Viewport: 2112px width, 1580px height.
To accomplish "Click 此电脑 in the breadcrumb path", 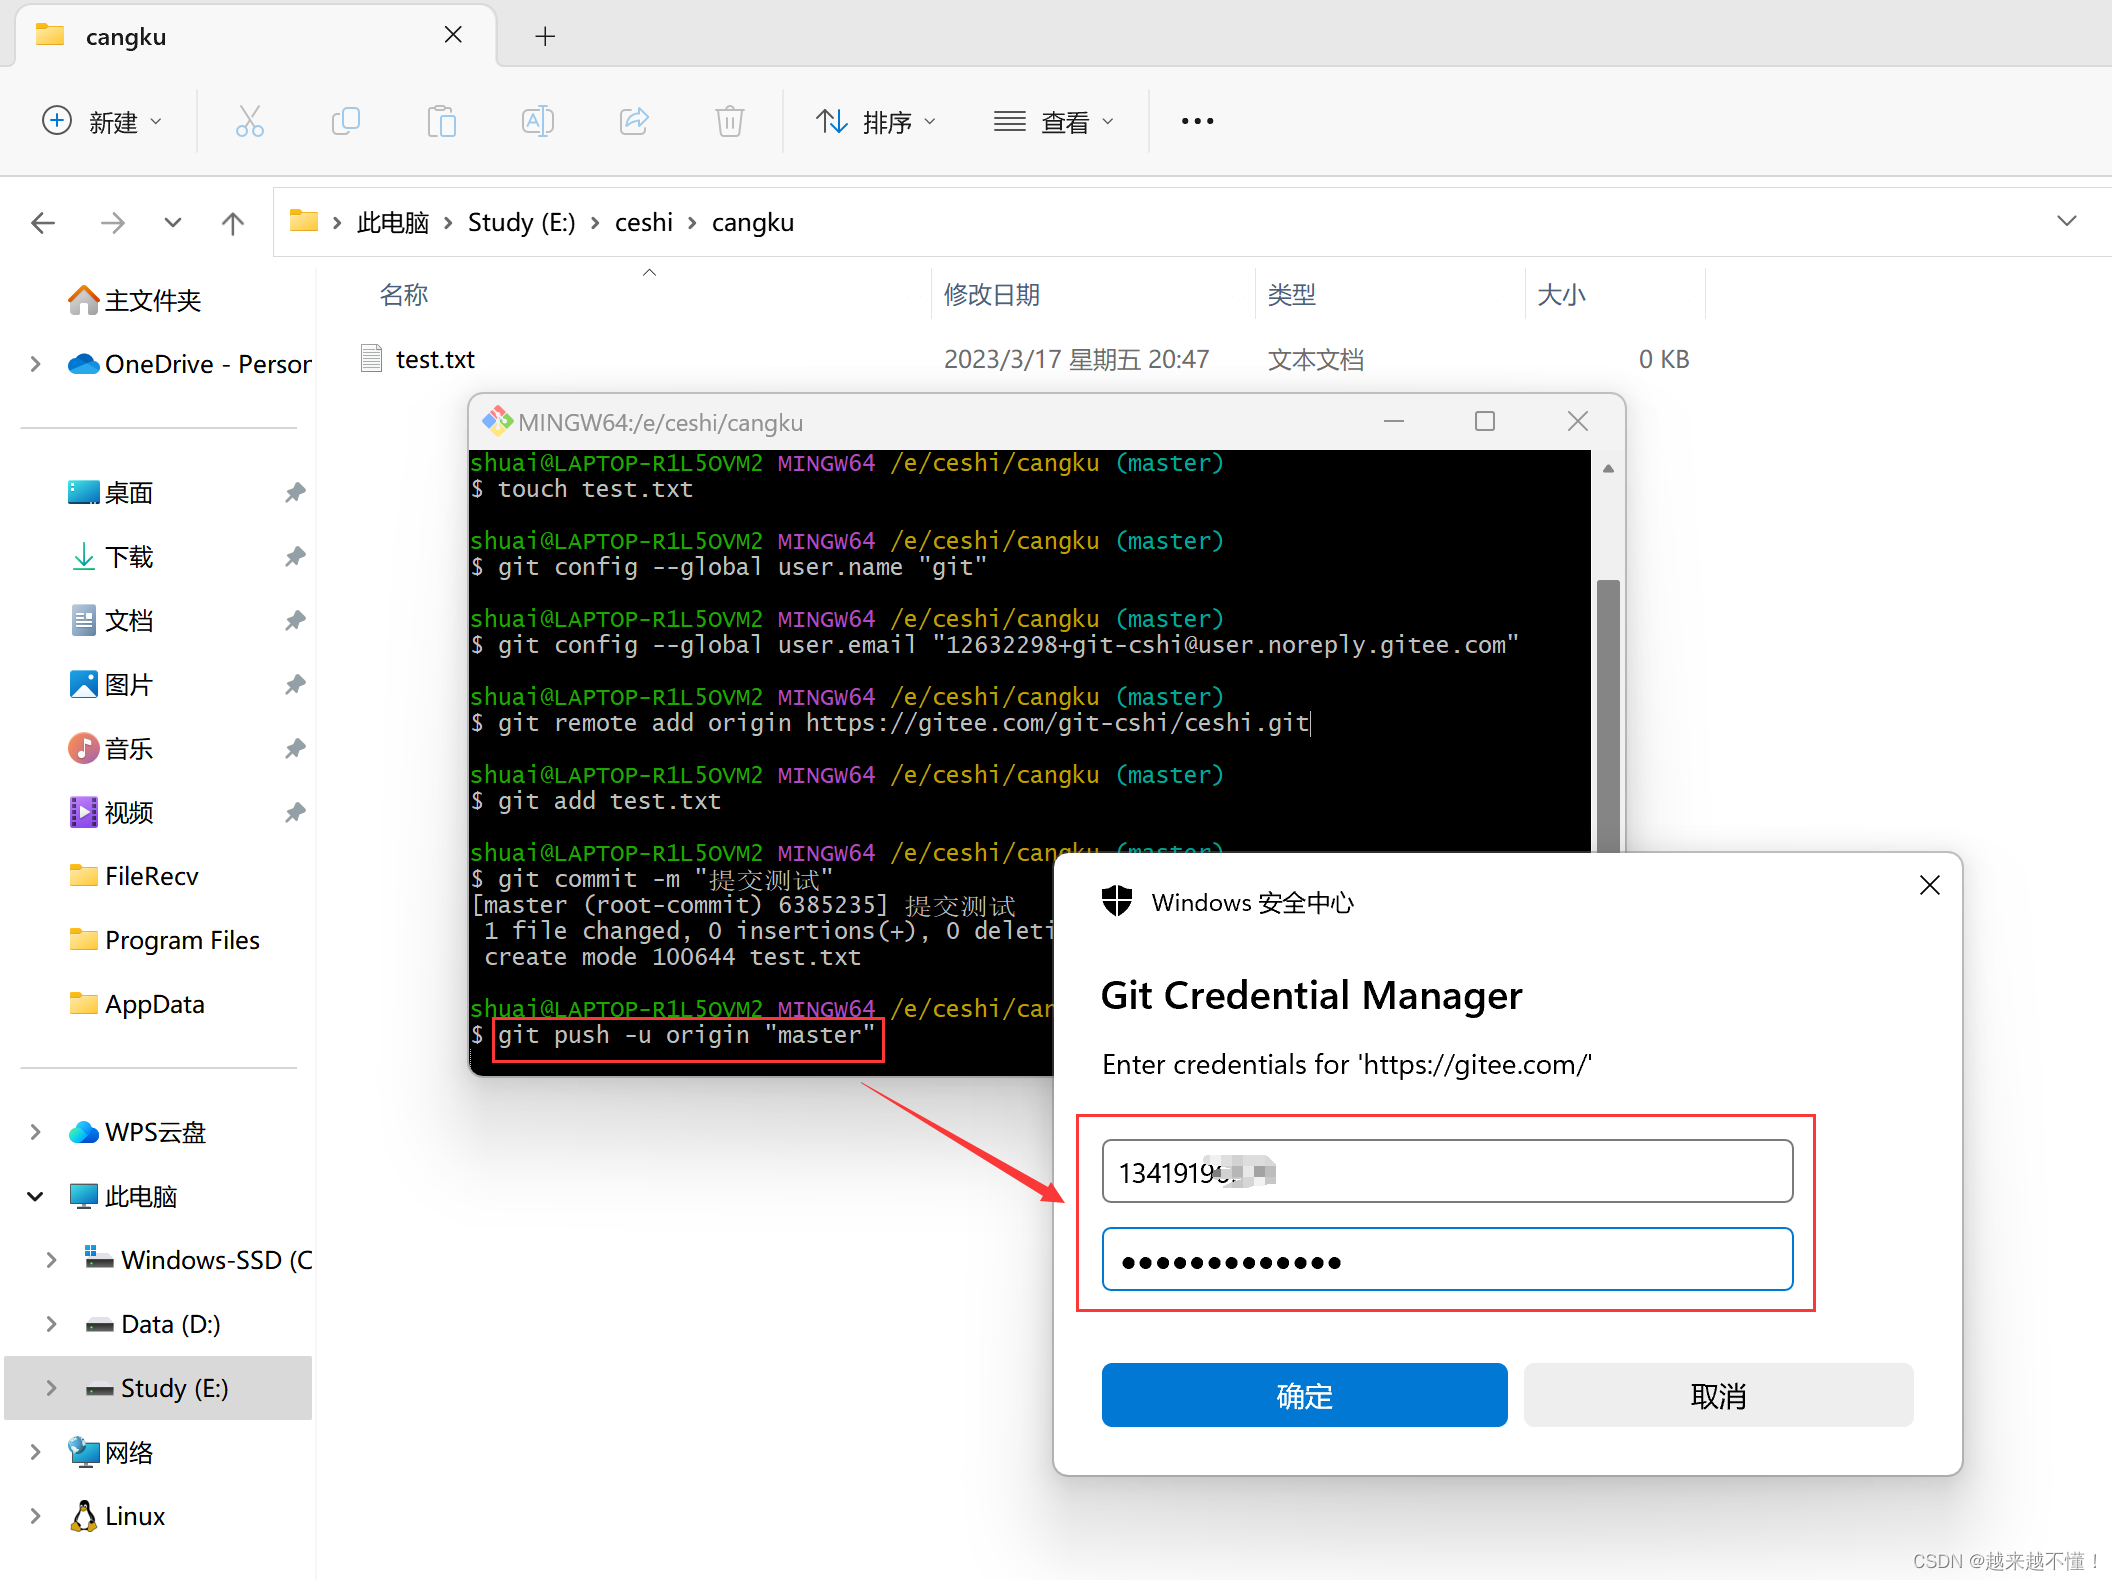I will tap(393, 222).
